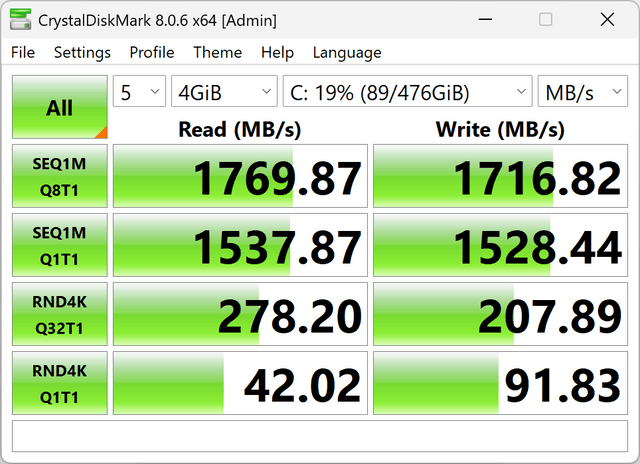Click the SEQ1M Q8T1 read value 1769.87
Screen dimensions: 640x464
[240, 176]
